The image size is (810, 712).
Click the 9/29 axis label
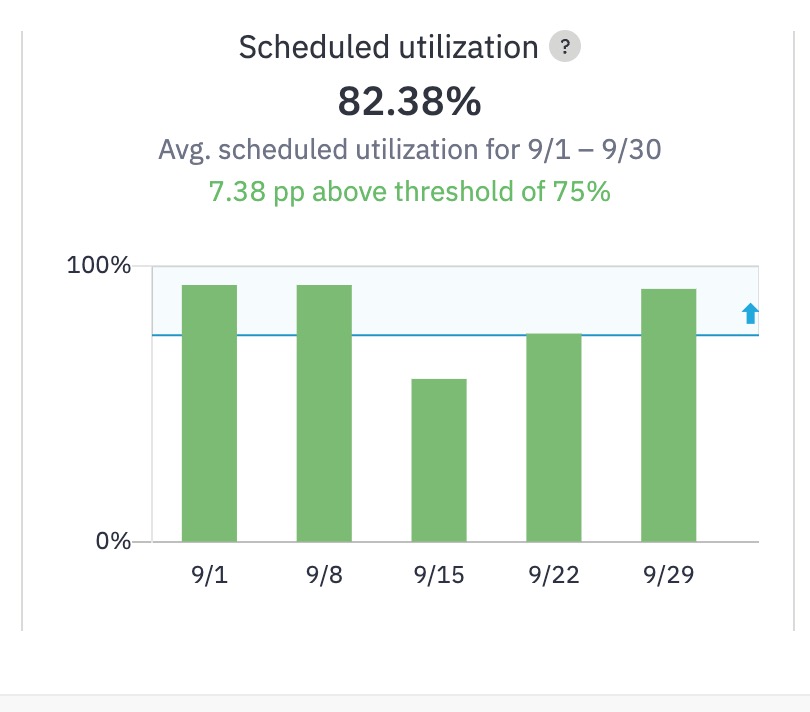tap(668, 575)
